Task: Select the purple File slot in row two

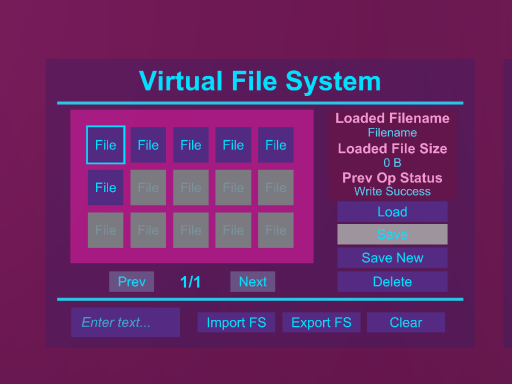Action: click(x=106, y=187)
